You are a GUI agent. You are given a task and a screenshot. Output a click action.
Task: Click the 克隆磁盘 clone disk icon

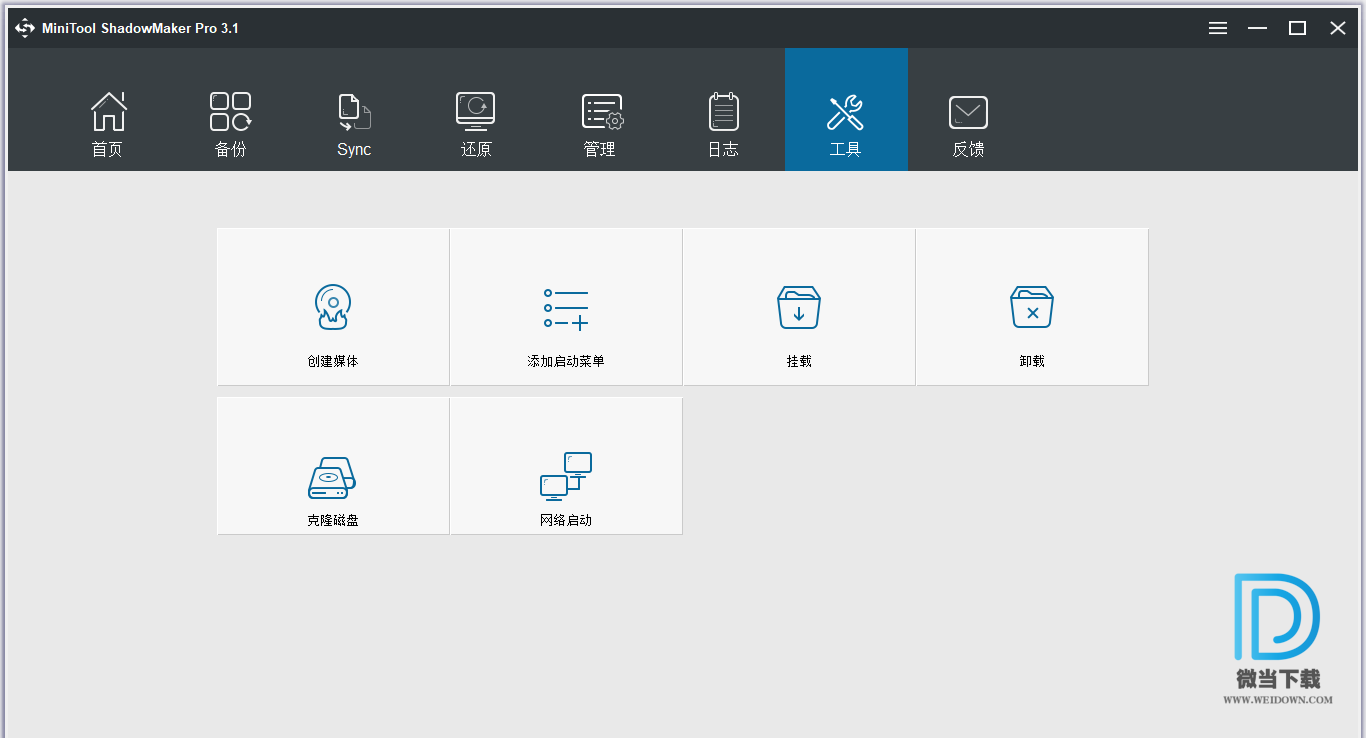click(332, 478)
